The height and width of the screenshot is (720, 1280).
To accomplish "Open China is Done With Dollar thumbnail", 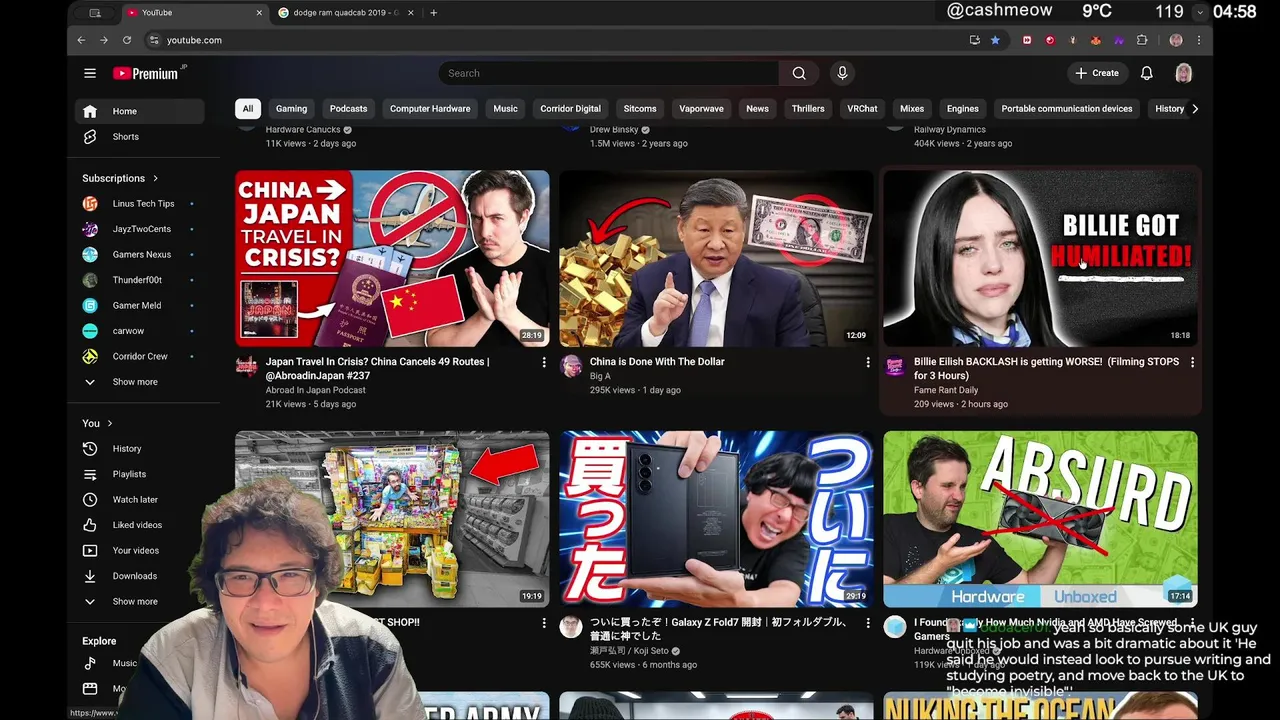I will (716, 258).
